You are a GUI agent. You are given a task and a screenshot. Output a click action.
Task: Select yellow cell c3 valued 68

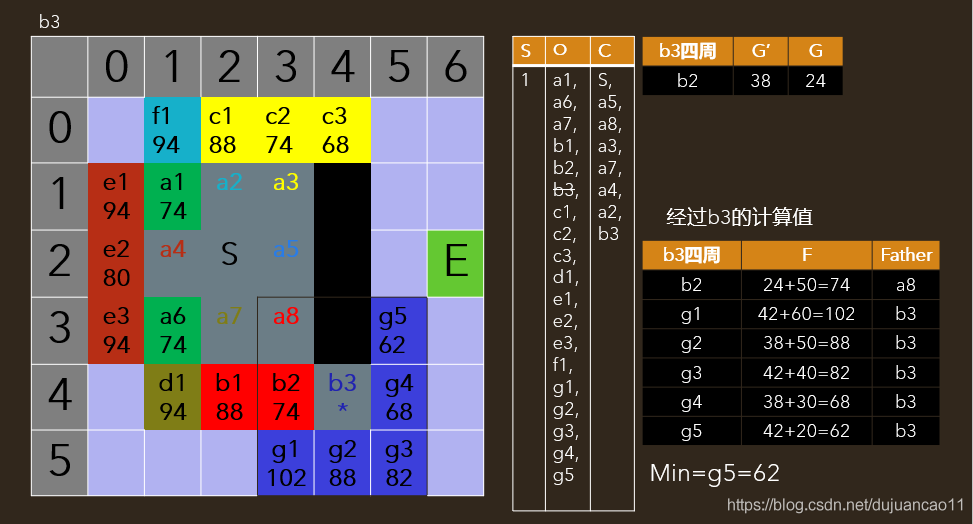[x=342, y=130]
